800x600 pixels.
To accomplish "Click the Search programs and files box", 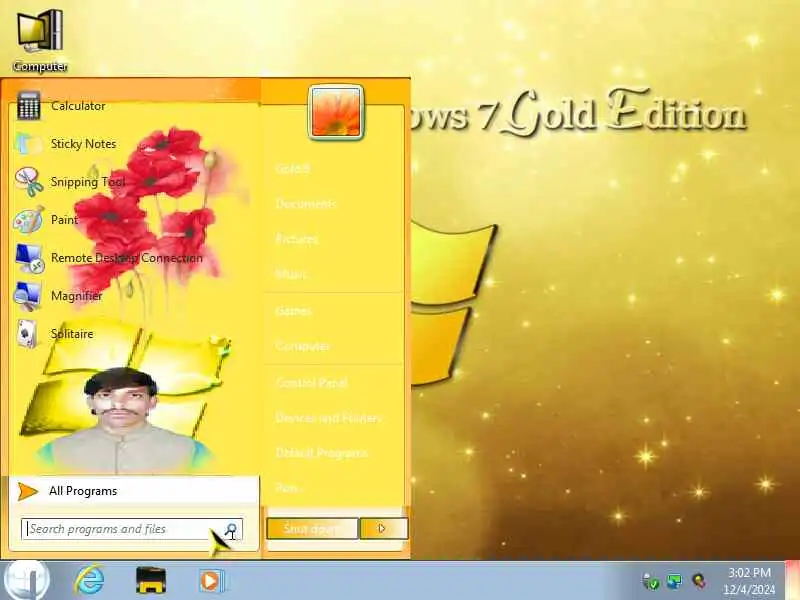I will pyautogui.click(x=132, y=529).
